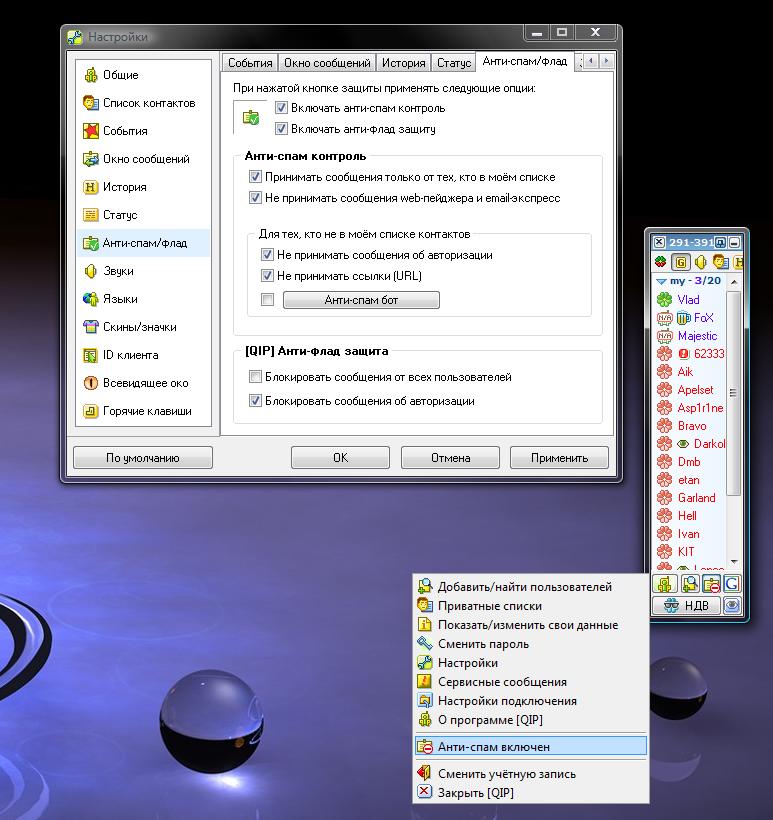773x820 pixels.
Task: Click the tab strip left scroll arrow
Action: 591,61
